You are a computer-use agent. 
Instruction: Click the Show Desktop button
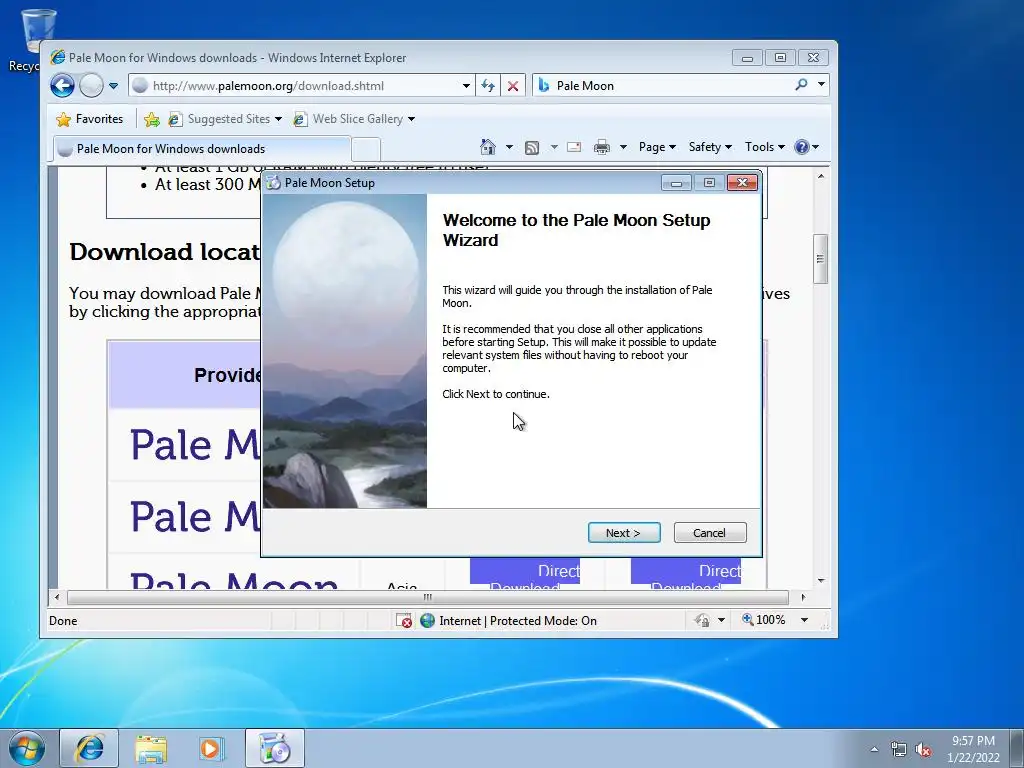(1017, 748)
